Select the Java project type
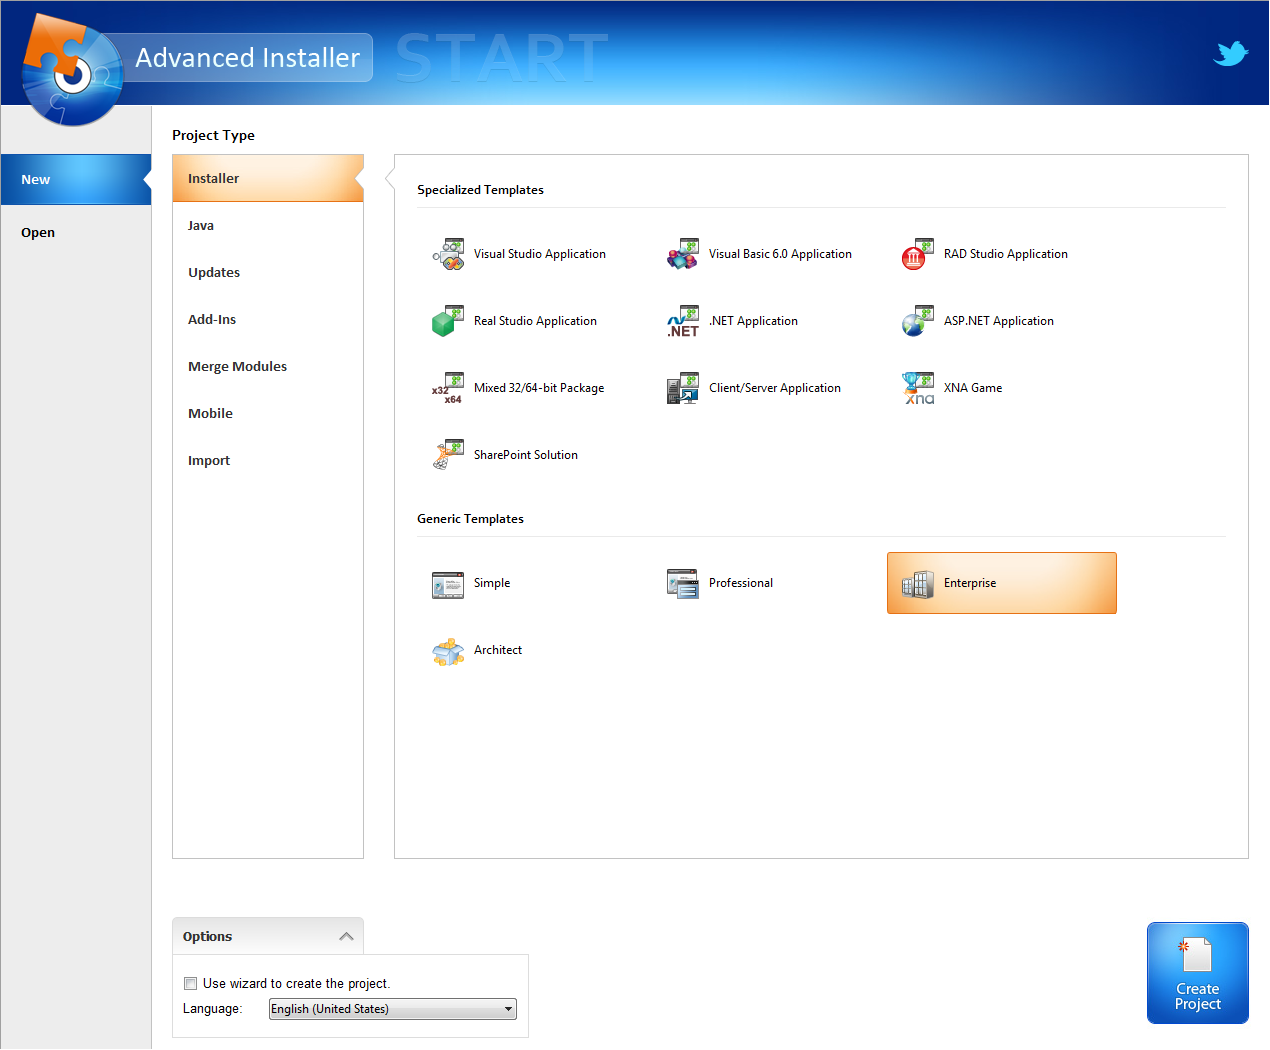The height and width of the screenshot is (1050, 1270). click(x=201, y=226)
